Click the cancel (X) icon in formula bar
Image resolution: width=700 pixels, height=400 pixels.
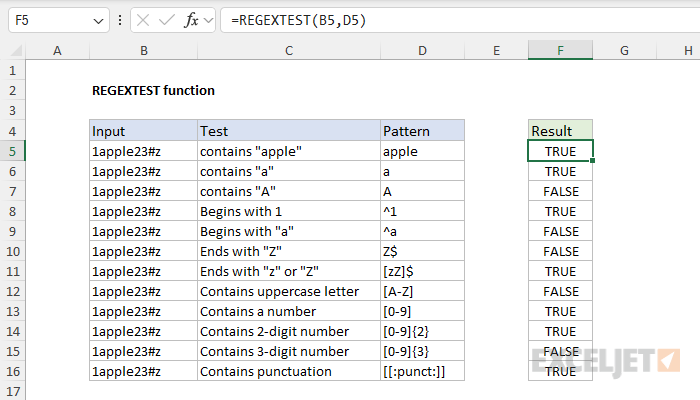point(143,20)
